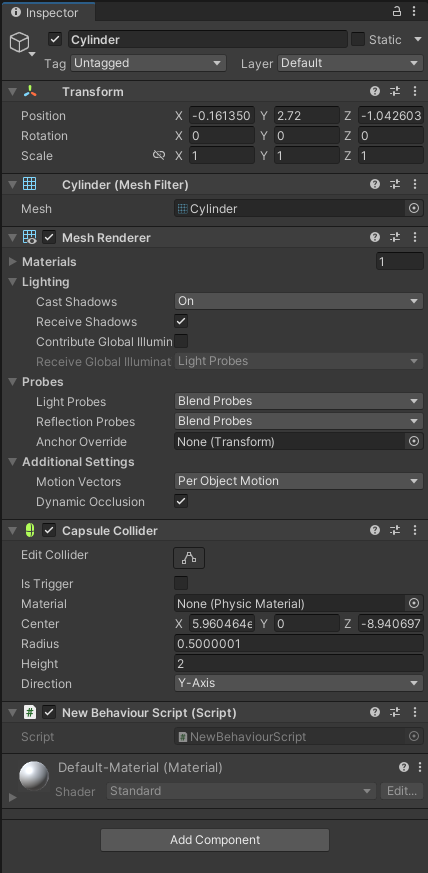Open Capsule Collider preset selector icon
Viewport: 428px width, 873px height.
click(395, 531)
